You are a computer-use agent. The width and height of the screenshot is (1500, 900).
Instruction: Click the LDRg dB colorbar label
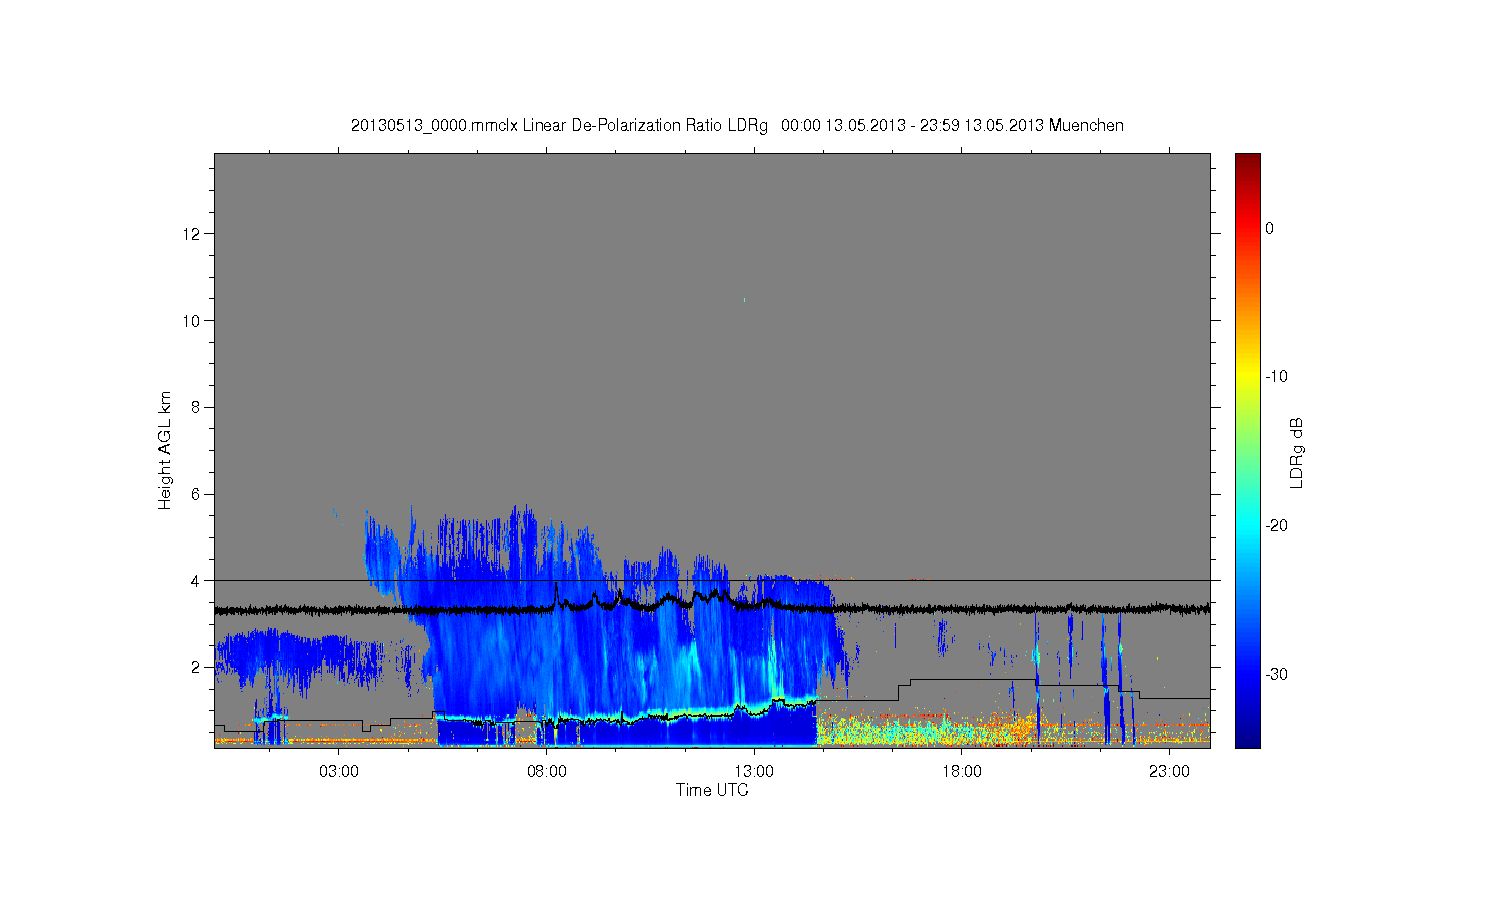[x=1297, y=452]
